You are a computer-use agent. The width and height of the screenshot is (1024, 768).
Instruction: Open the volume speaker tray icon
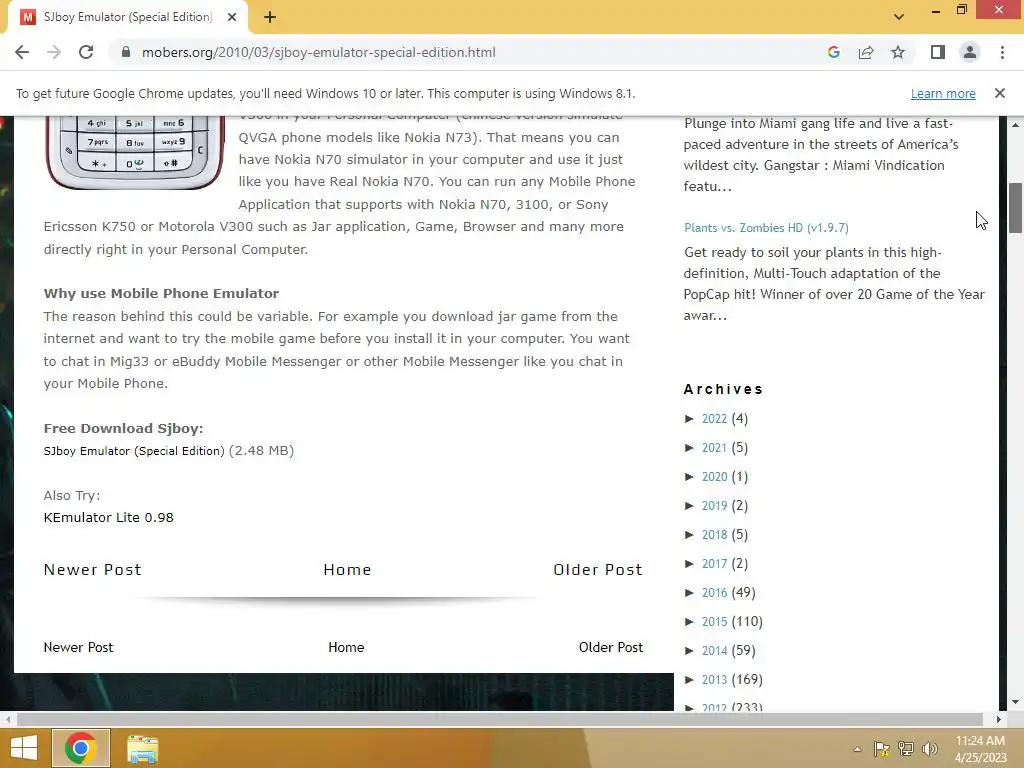[x=929, y=749]
